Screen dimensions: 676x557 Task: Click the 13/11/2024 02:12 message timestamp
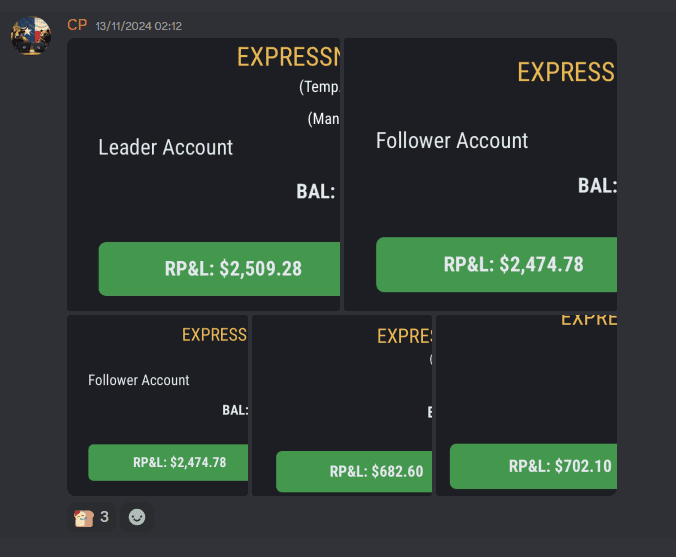pos(138,26)
